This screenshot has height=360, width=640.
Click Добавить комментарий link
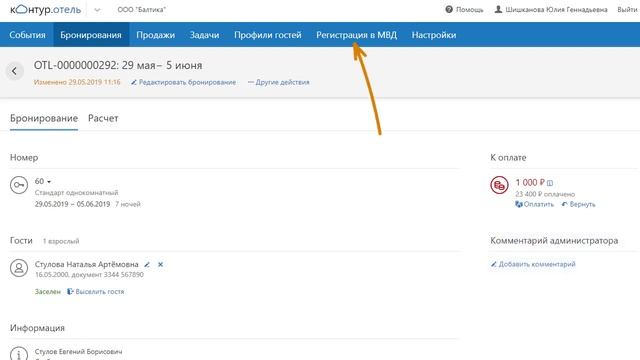[533, 264]
